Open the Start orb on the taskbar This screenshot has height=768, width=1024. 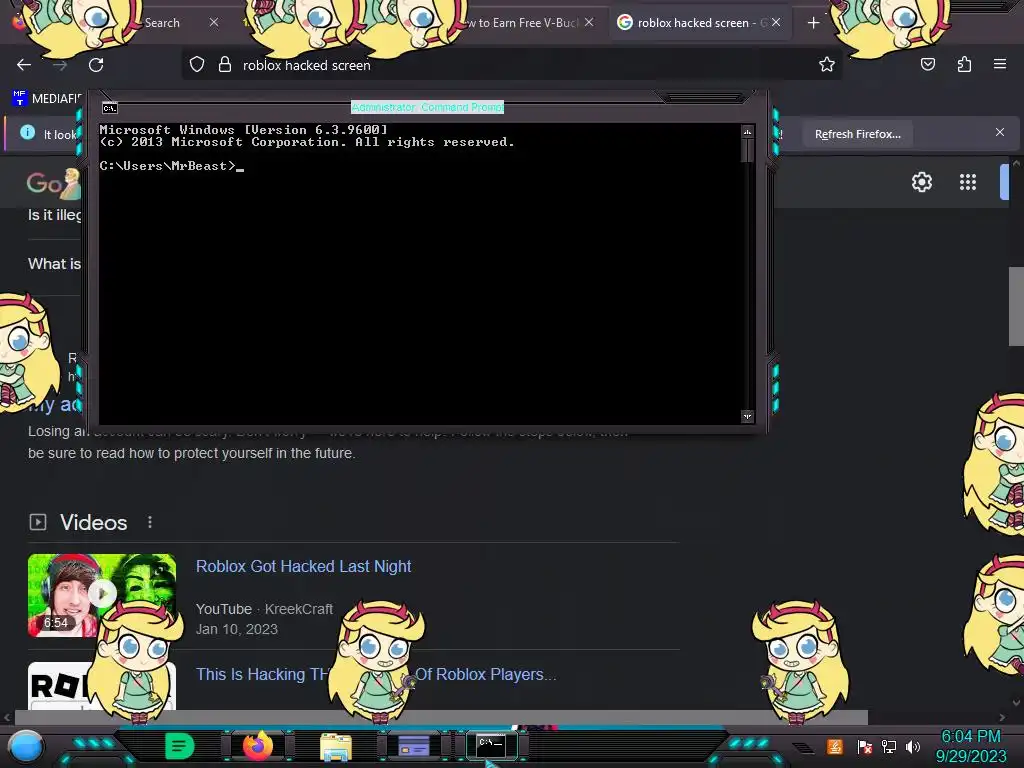coord(26,747)
